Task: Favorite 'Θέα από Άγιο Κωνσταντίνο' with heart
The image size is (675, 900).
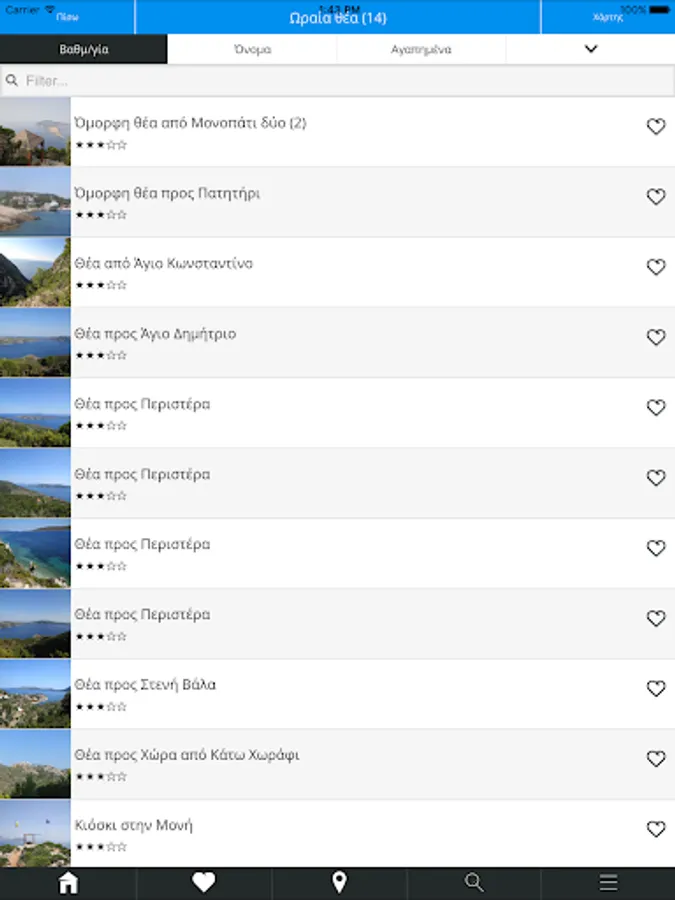Action: (x=656, y=267)
